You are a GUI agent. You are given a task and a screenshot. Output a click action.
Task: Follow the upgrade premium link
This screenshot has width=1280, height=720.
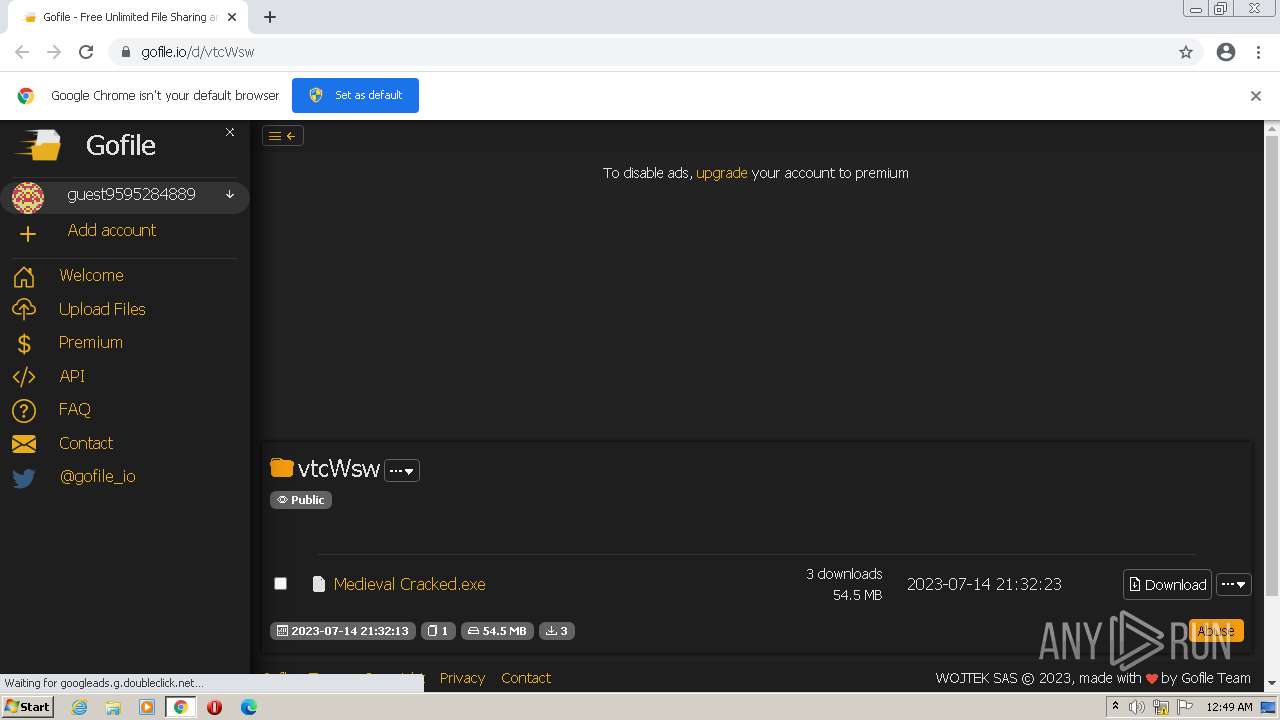722,173
